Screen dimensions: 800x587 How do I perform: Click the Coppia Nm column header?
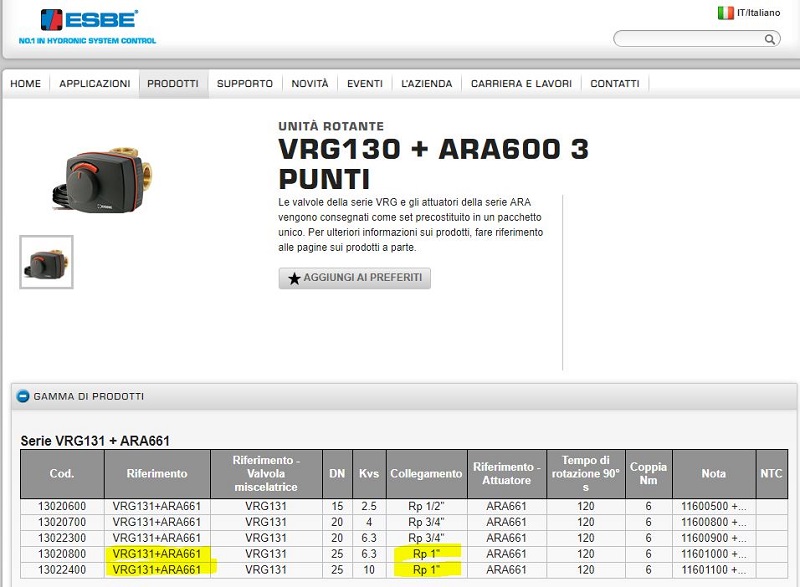click(648, 474)
